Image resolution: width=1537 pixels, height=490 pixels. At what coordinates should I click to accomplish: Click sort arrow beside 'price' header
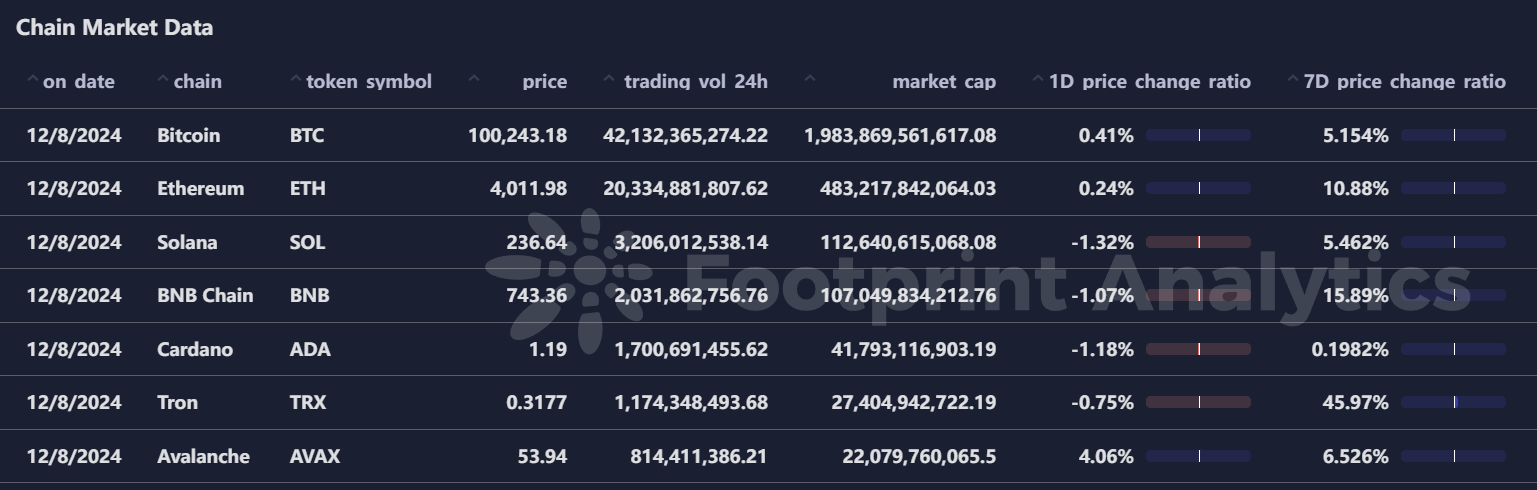click(474, 80)
